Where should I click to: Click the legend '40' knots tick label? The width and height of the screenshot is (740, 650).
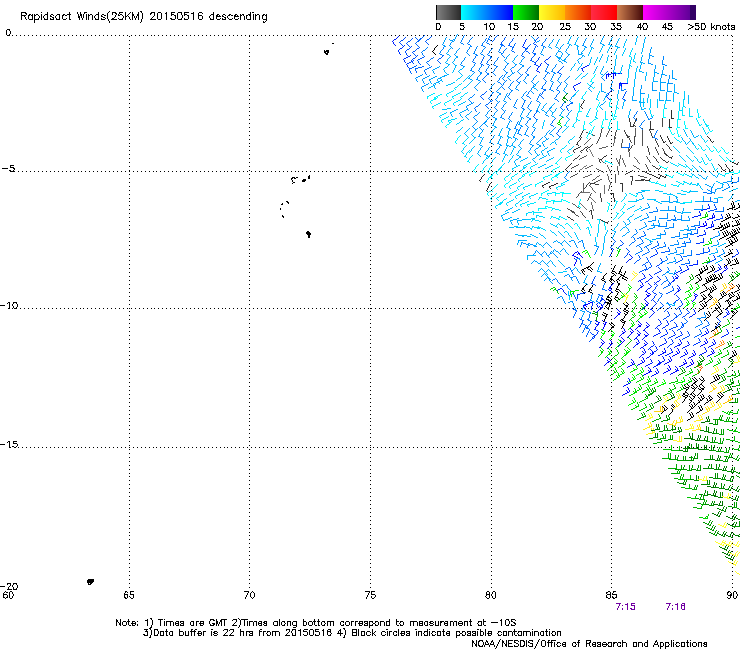642,27
